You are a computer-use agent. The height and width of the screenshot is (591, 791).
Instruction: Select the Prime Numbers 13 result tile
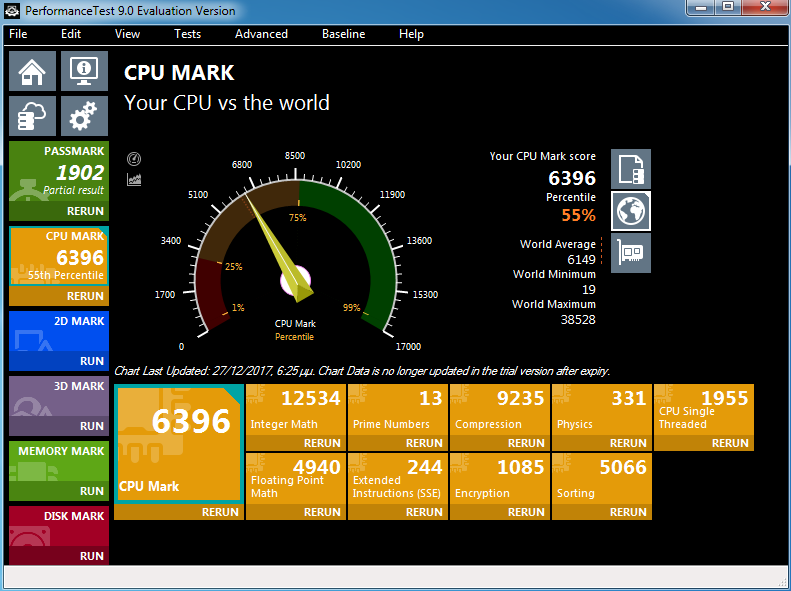pyautogui.click(x=398, y=409)
